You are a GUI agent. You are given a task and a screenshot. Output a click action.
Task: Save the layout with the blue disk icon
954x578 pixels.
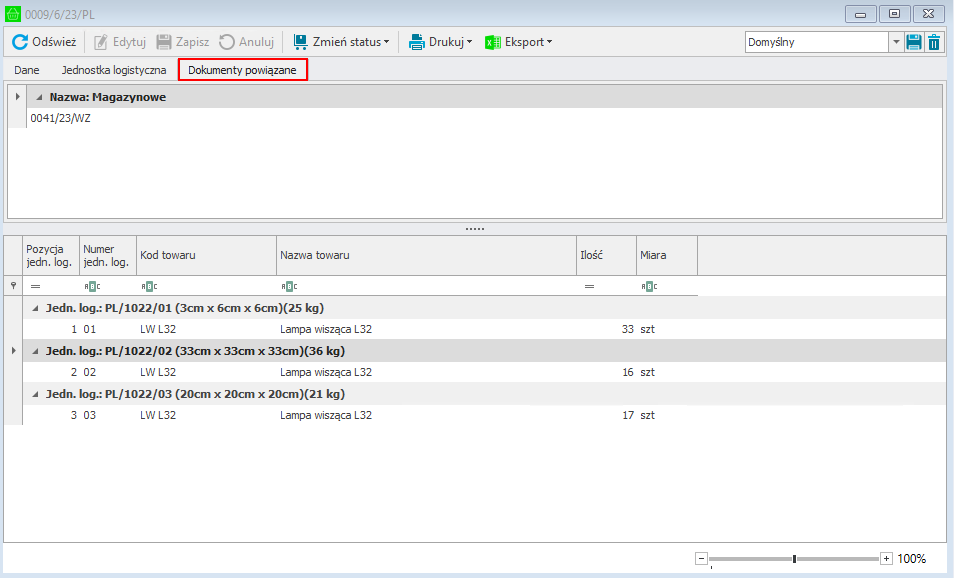[x=913, y=42]
